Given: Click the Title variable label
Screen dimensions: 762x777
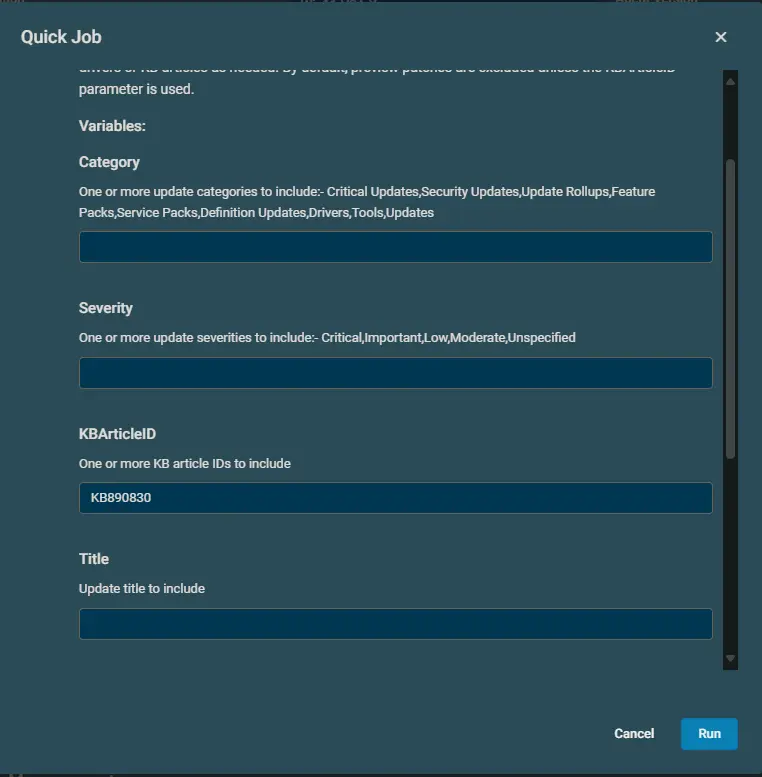Looking at the screenshot, I should [x=94, y=559].
